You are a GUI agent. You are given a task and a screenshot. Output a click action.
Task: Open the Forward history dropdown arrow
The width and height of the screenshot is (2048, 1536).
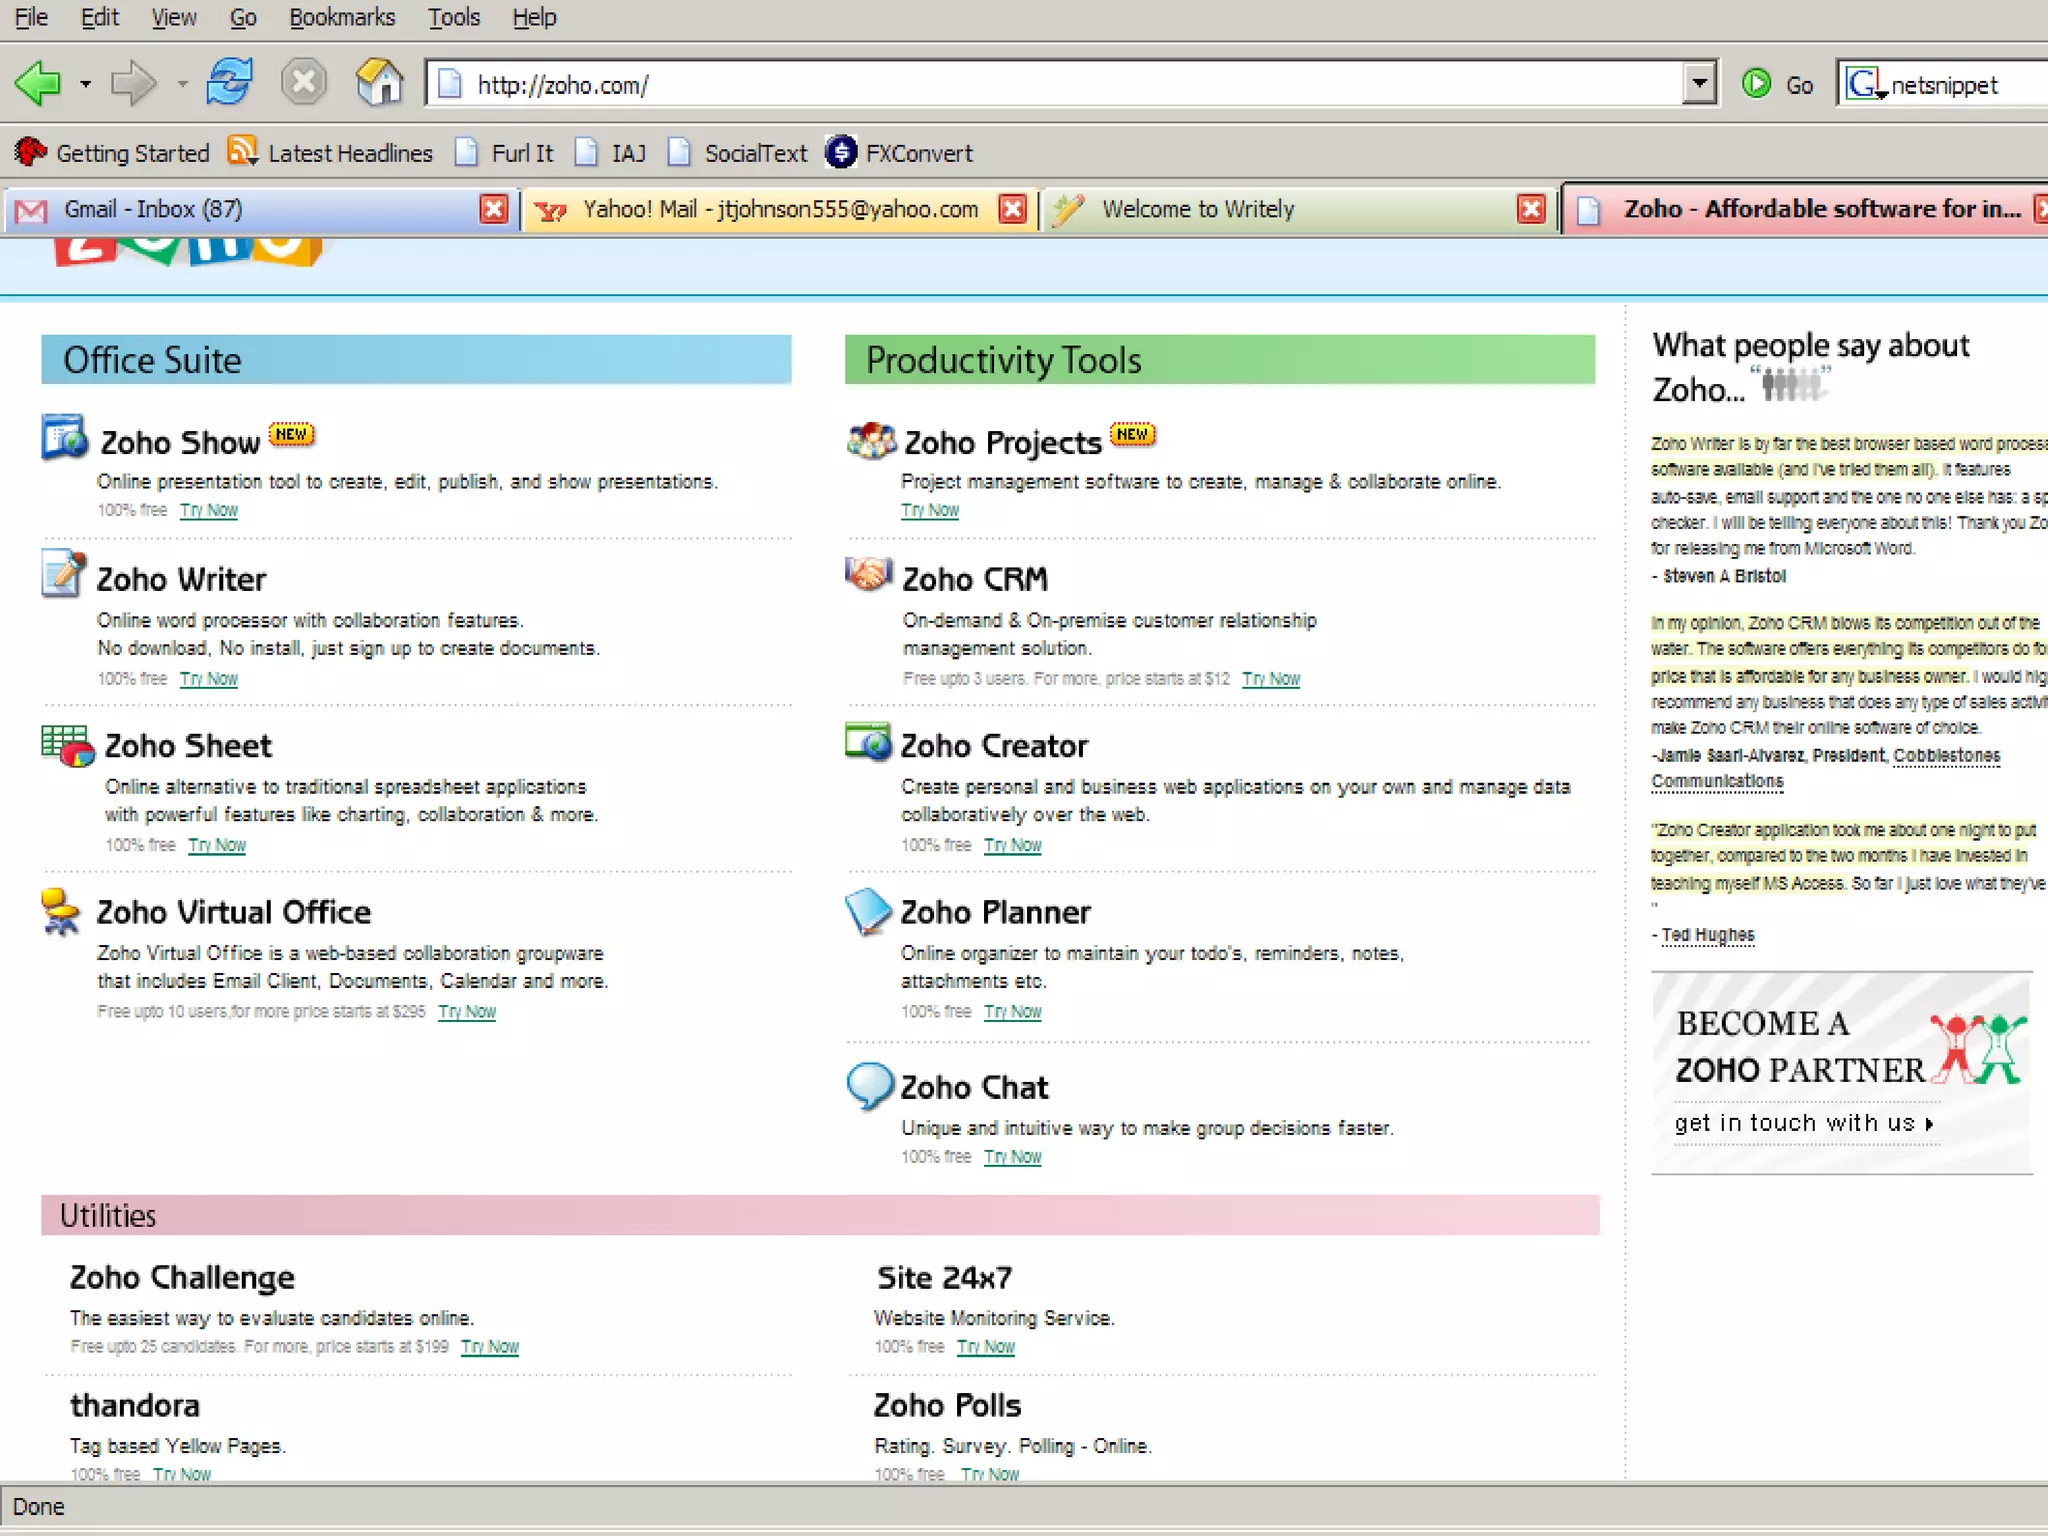182,85
